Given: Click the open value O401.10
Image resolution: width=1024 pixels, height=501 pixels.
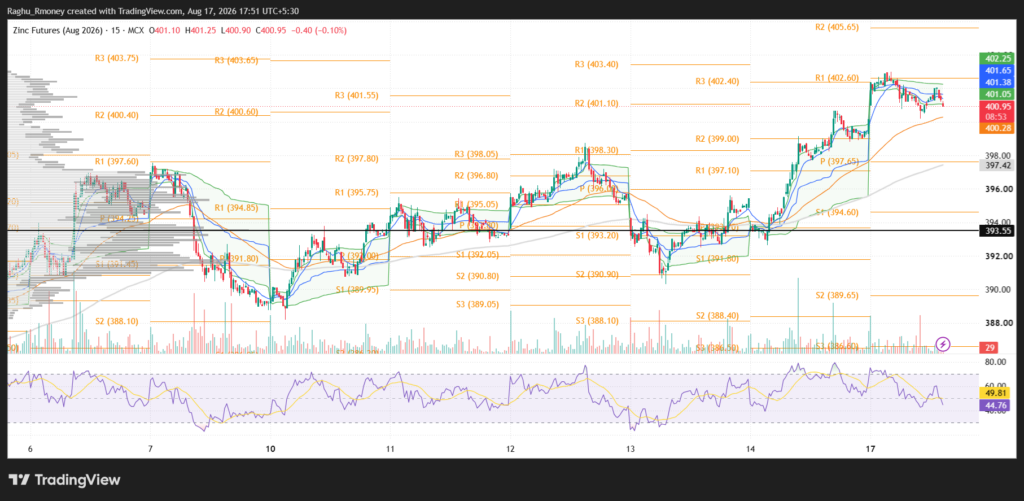Looking at the screenshot, I should pos(163,31).
